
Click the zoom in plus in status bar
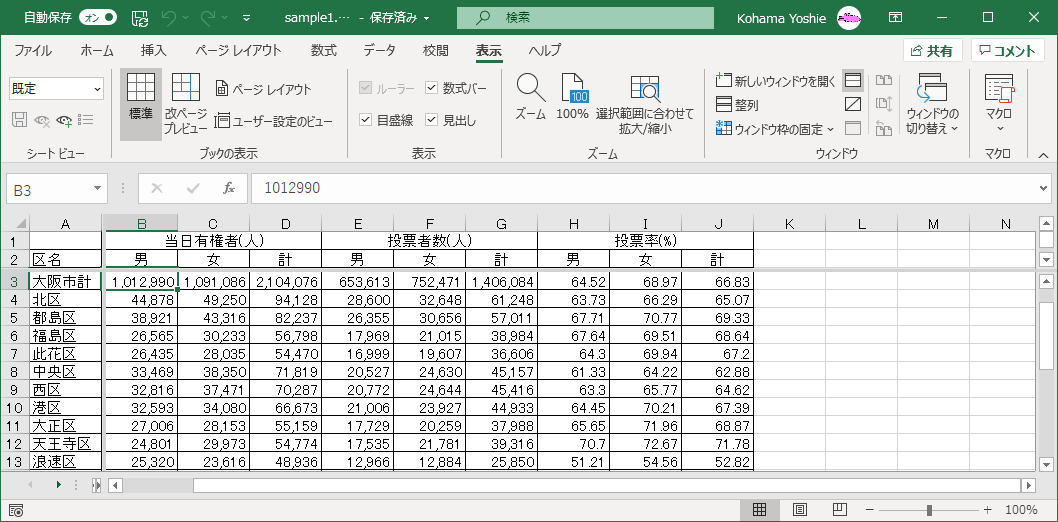(988, 510)
